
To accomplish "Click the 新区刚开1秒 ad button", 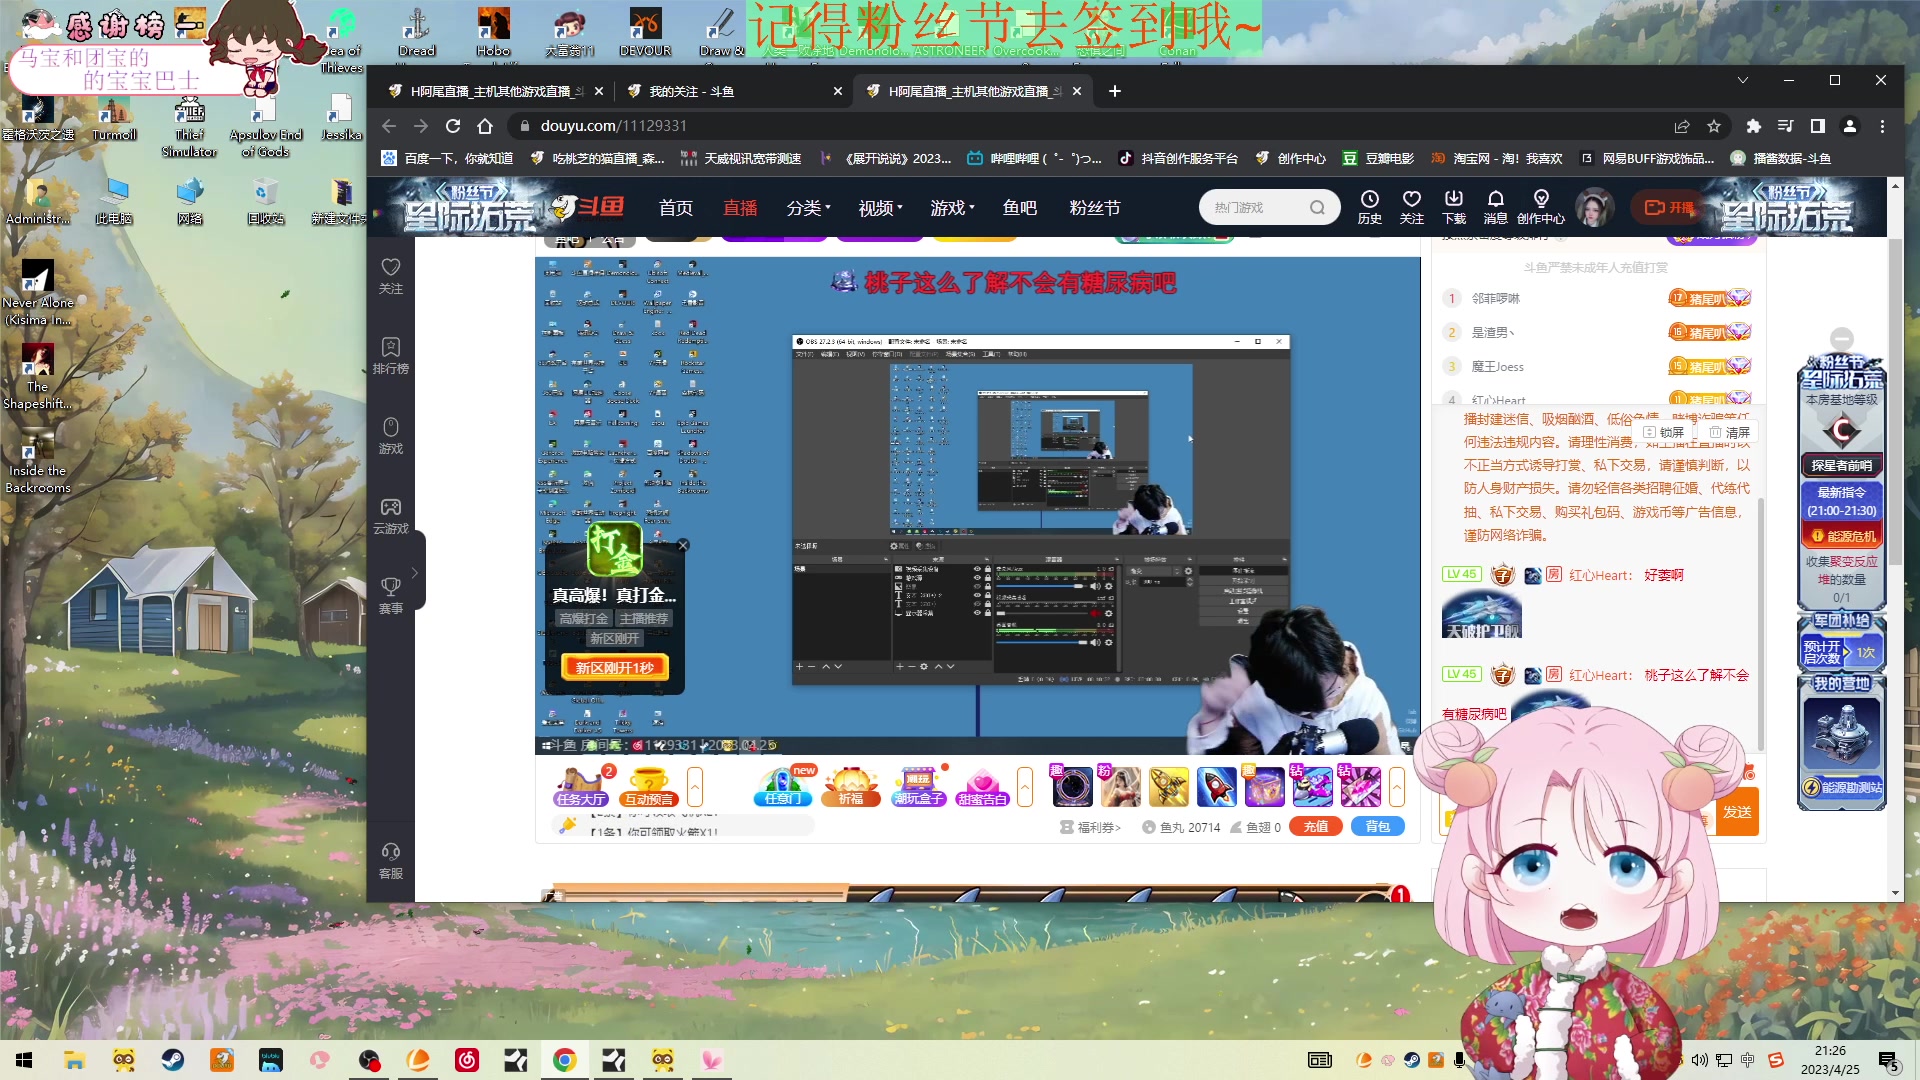I will pyautogui.click(x=615, y=668).
